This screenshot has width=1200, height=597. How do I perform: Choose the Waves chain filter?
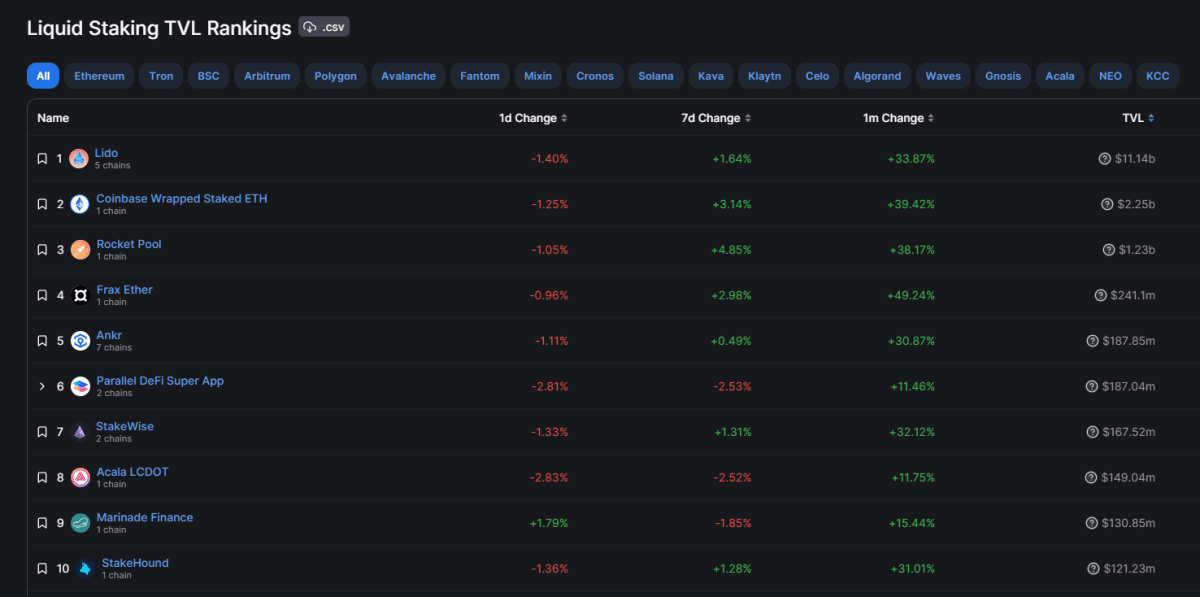pos(943,76)
